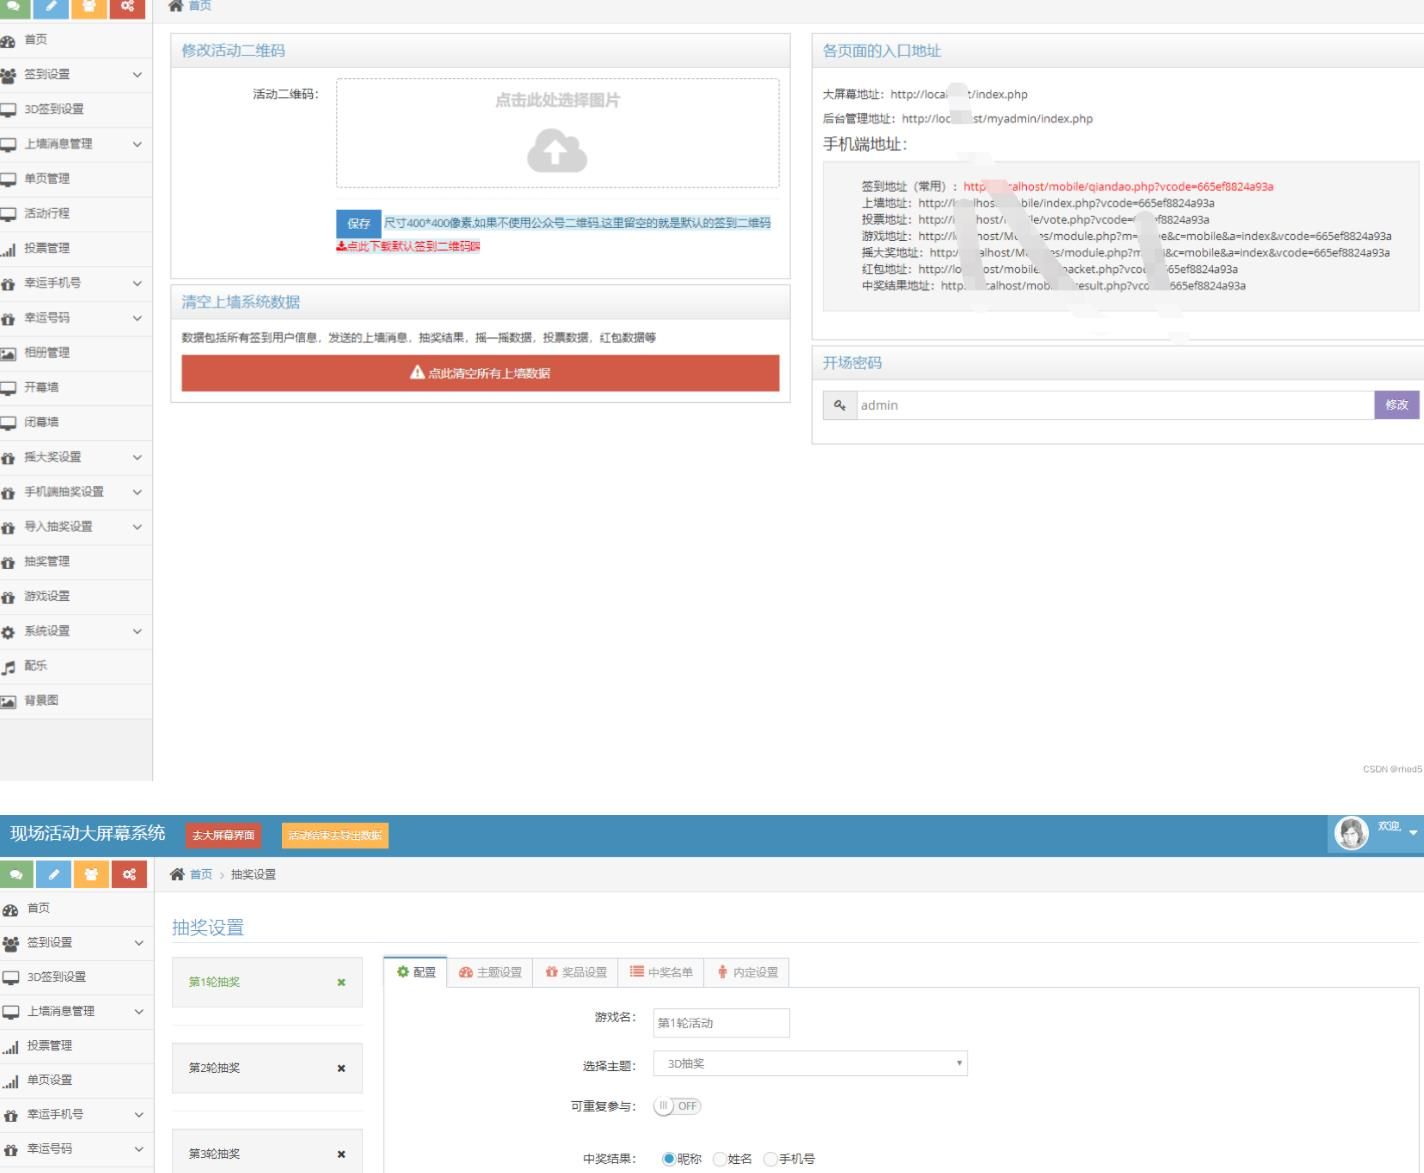Open 配乐 via its music note icon

tap(9, 666)
